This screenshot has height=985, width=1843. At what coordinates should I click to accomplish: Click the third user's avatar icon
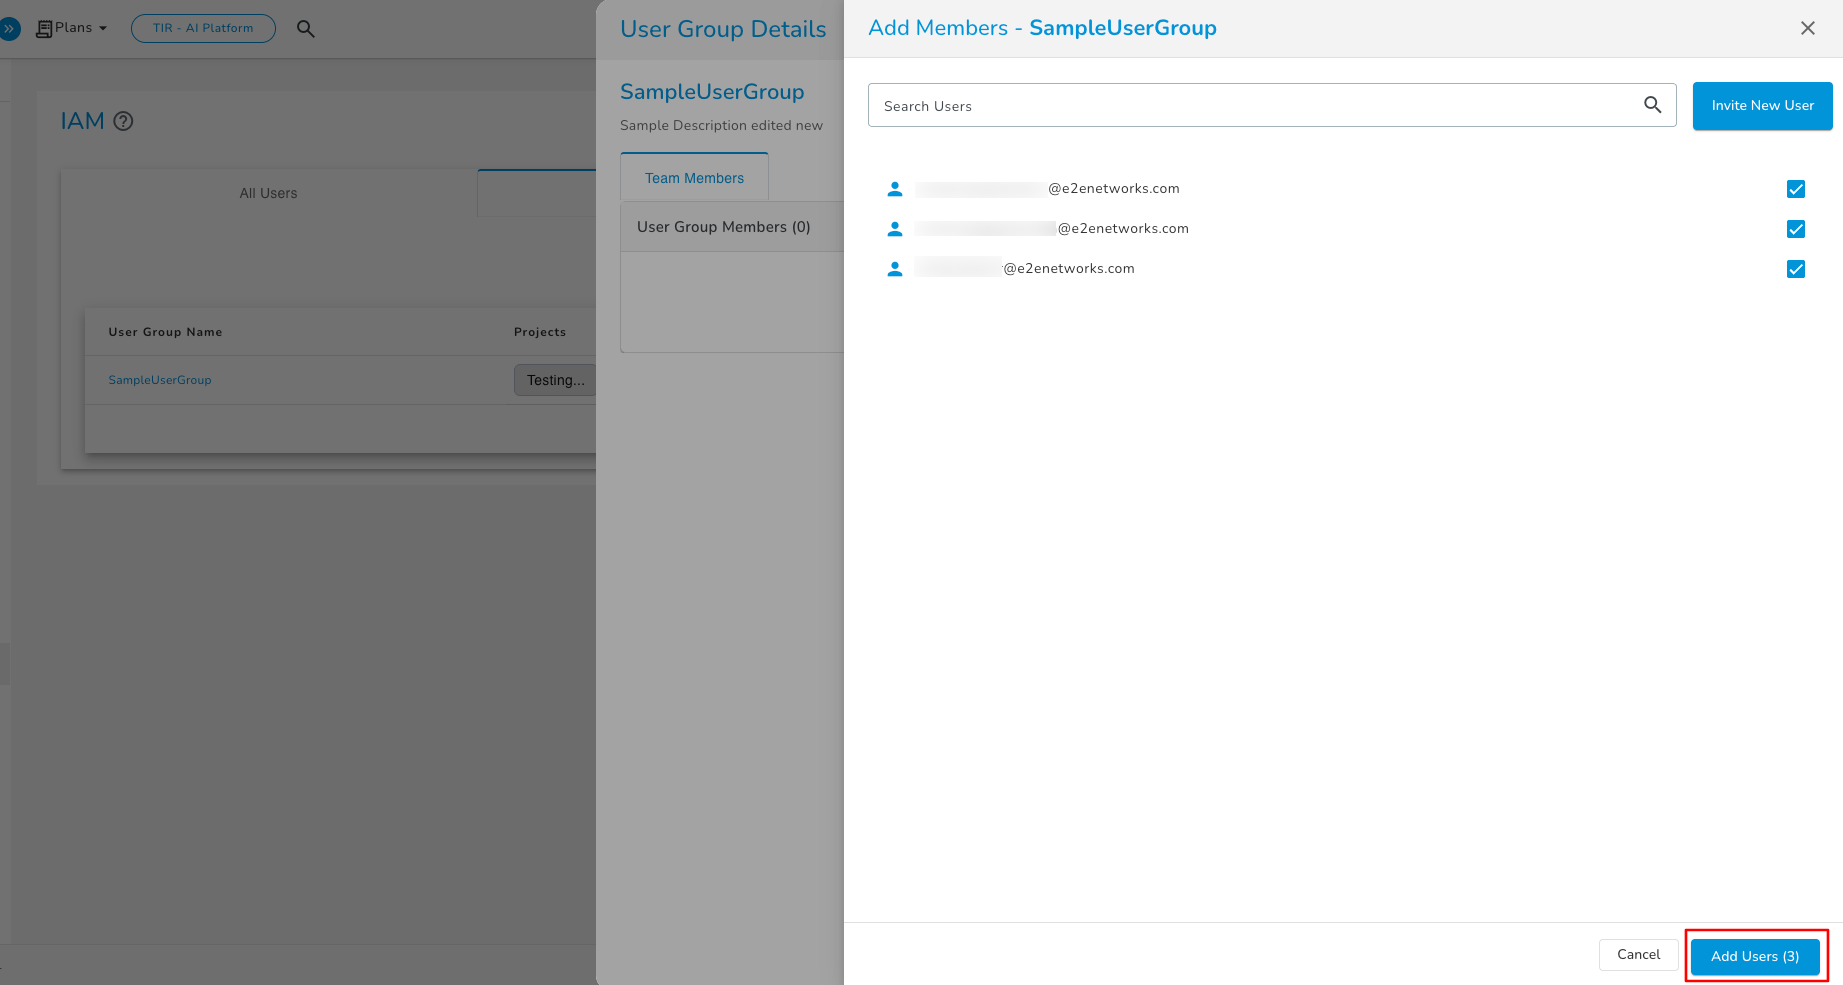click(x=895, y=269)
